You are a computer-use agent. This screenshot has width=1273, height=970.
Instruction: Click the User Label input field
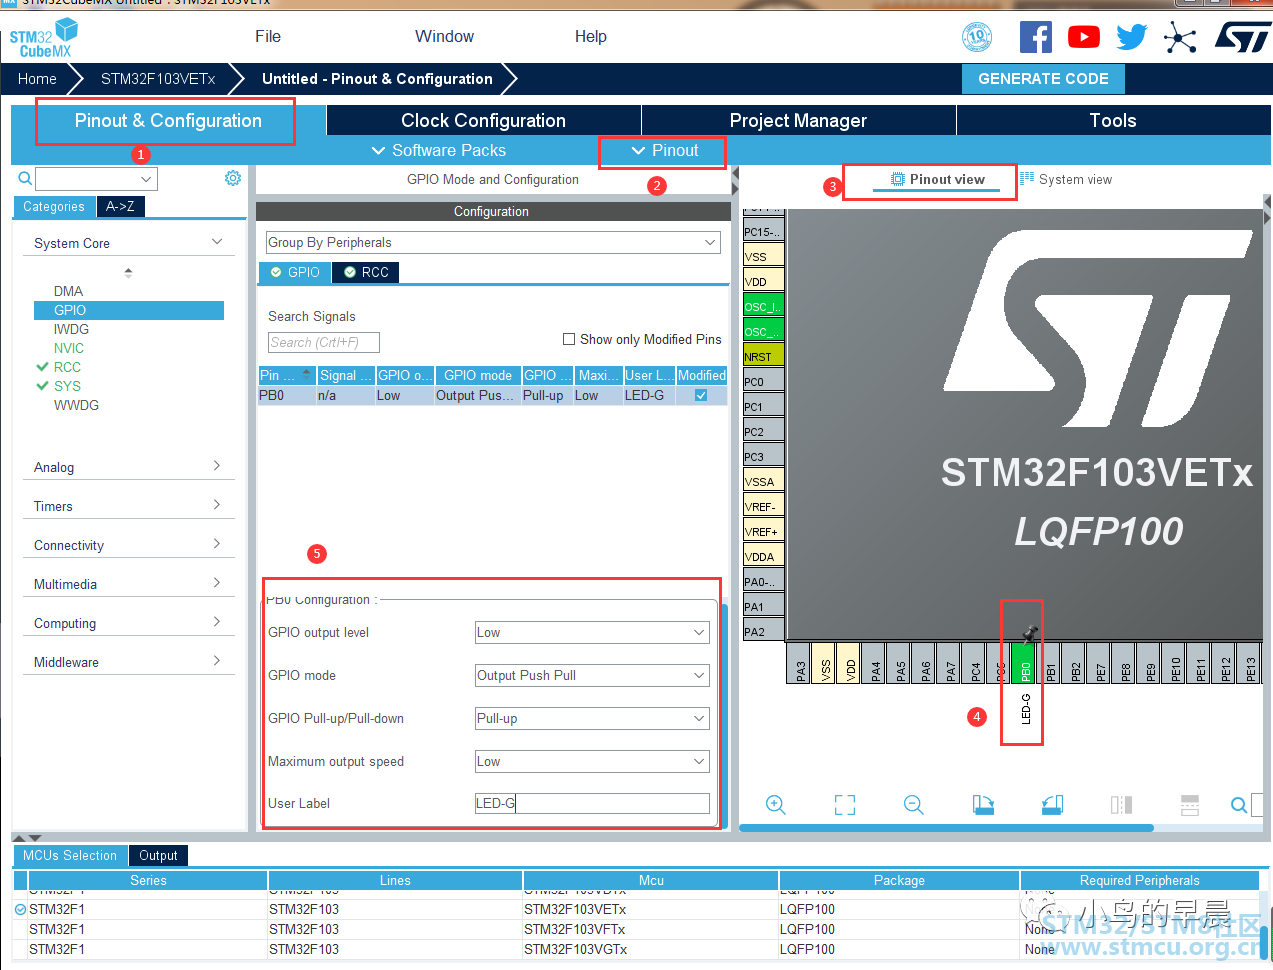click(x=592, y=803)
